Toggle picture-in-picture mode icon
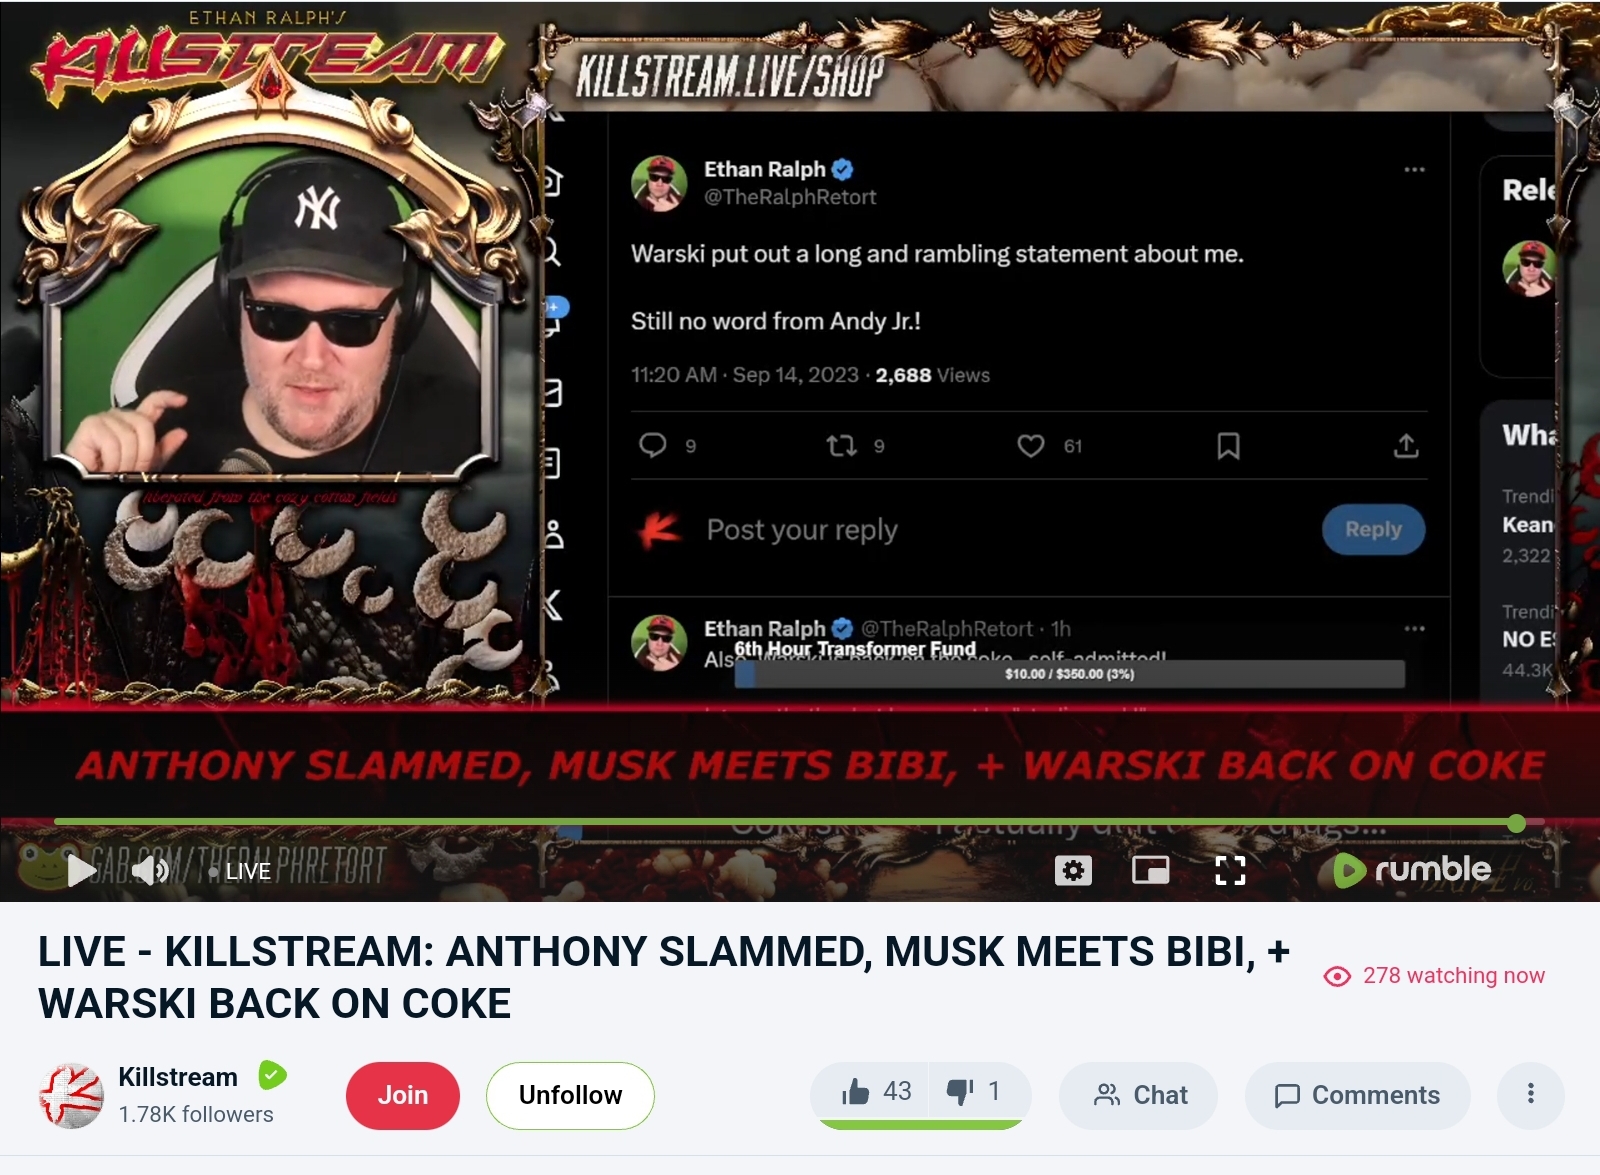This screenshot has width=1600, height=1175. [x=1151, y=870]
